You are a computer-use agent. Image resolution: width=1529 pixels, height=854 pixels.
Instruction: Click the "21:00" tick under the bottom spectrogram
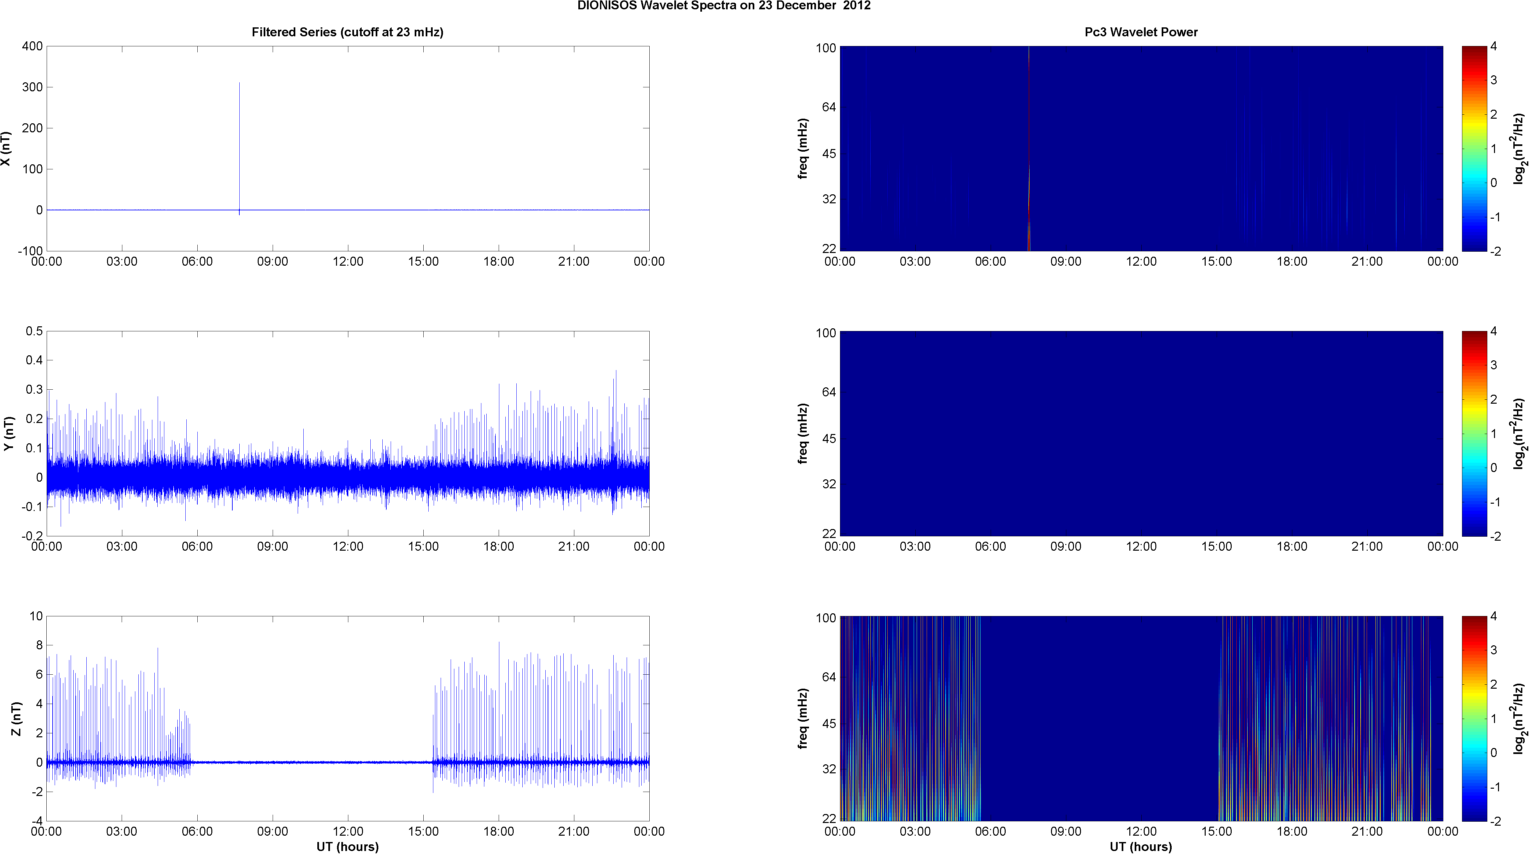click(1367, 831)
